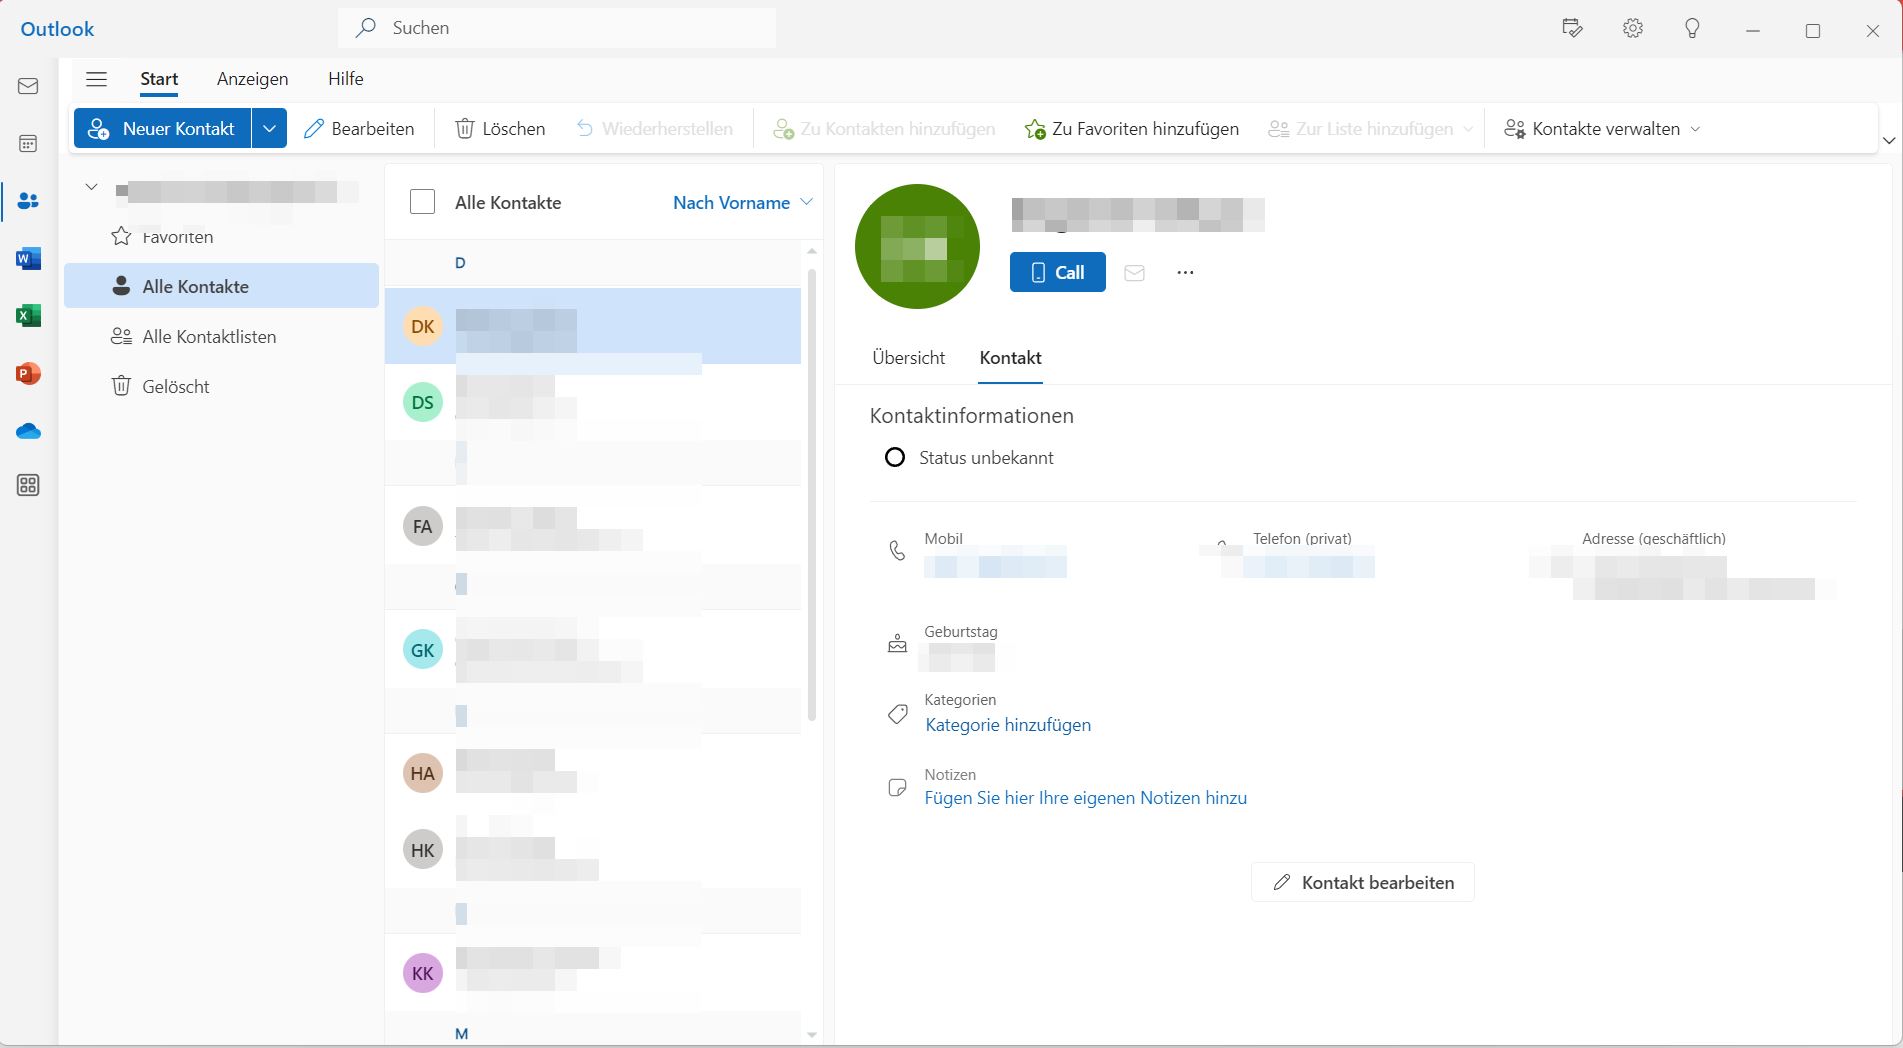Screen dimensions: 1903x1048
Task: Expand the Neuer Kontakt dropdown arrow
Action: pos(269,129)
